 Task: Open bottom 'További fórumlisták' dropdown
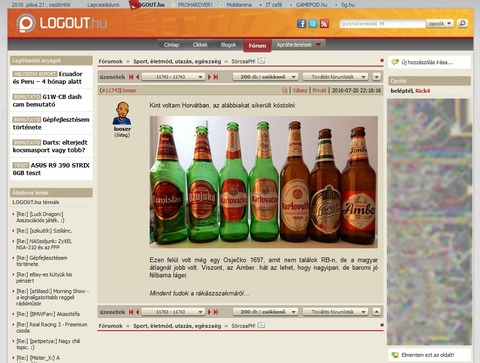[x=335, y=312]
